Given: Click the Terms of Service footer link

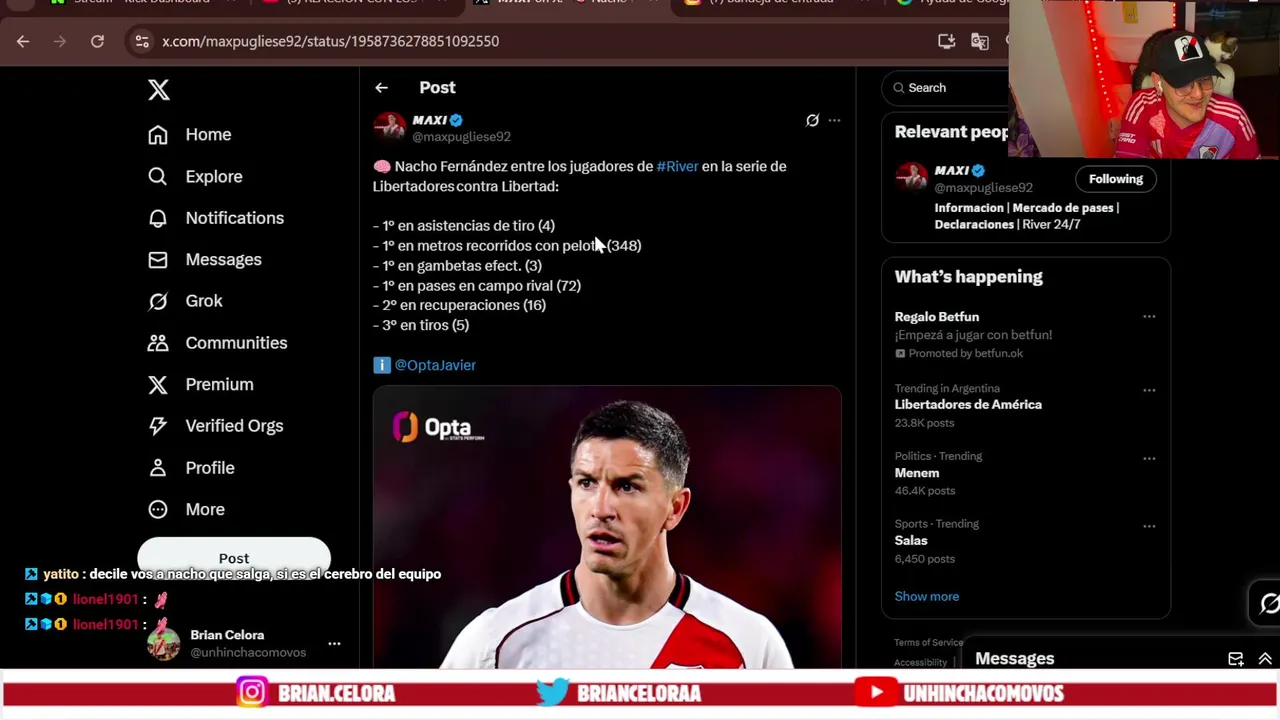Looking at the screenshot, I should click(928, 642).
